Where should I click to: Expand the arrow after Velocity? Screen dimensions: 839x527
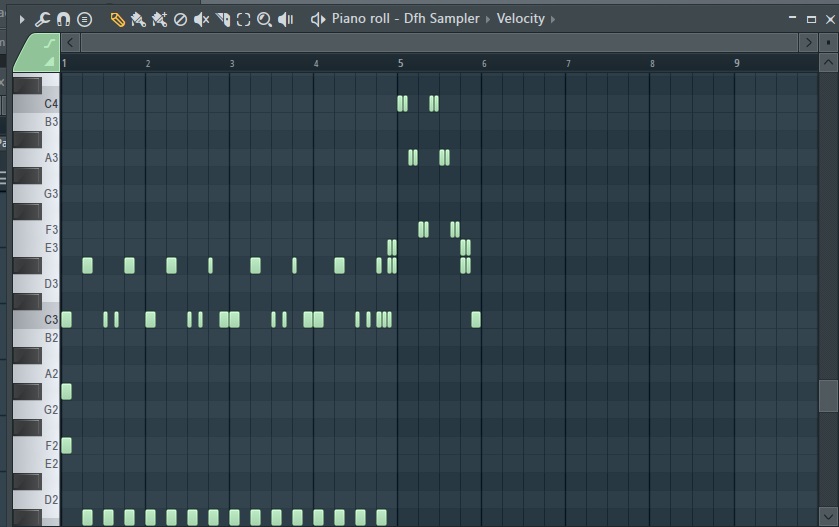553,19
